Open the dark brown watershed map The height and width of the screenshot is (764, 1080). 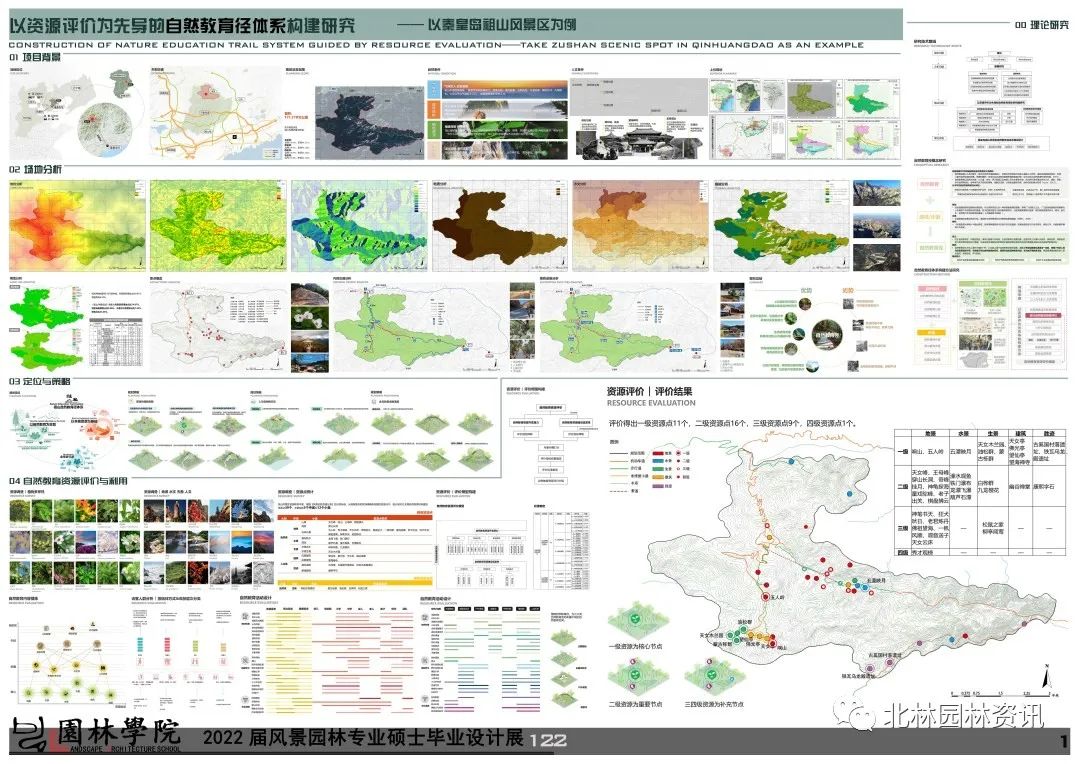499,226
